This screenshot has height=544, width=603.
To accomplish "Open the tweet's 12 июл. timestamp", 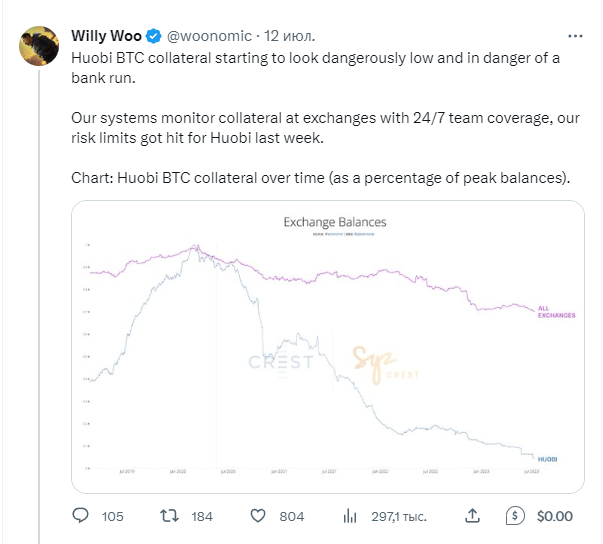I will pos(290,36).
